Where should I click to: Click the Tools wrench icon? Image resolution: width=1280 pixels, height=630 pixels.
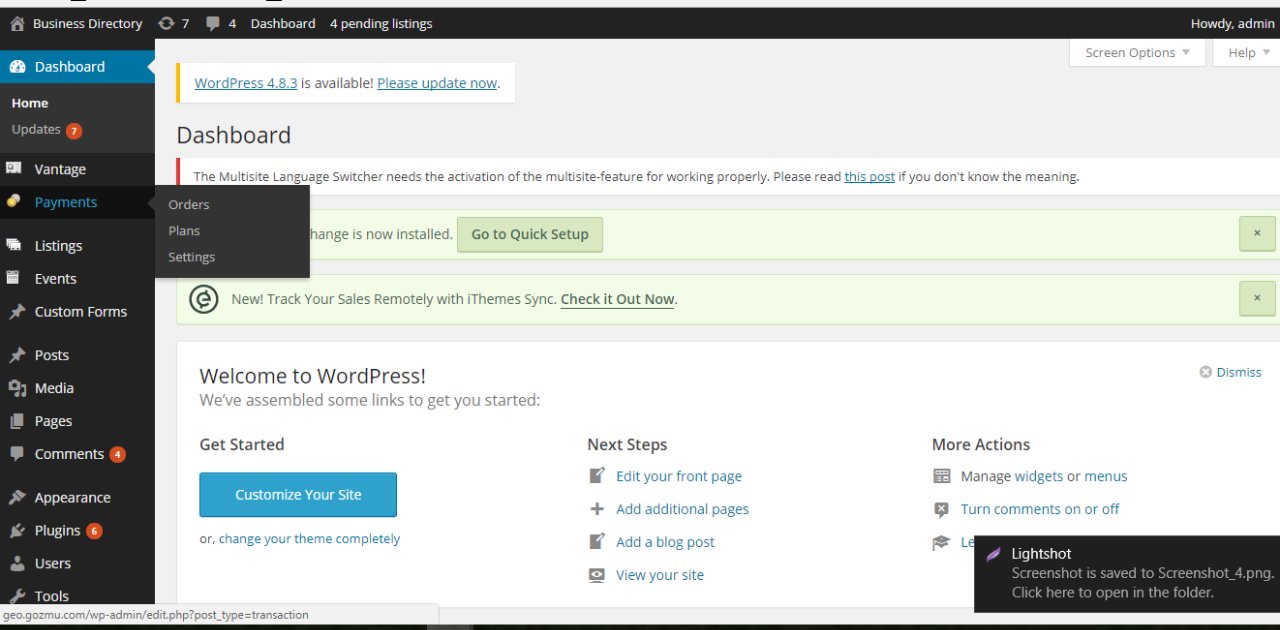point(17,596)
